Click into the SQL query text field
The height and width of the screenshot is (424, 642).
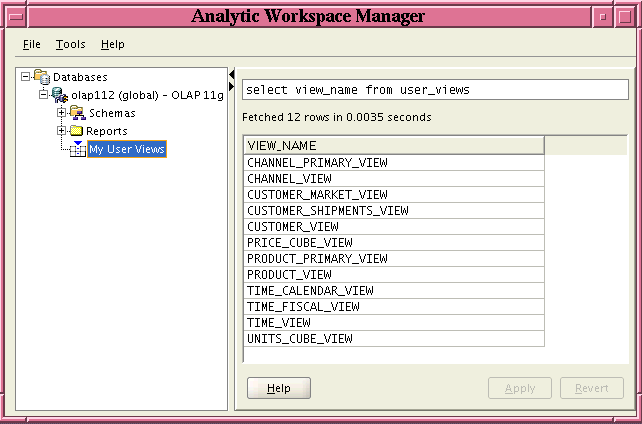tap(435, 90)
